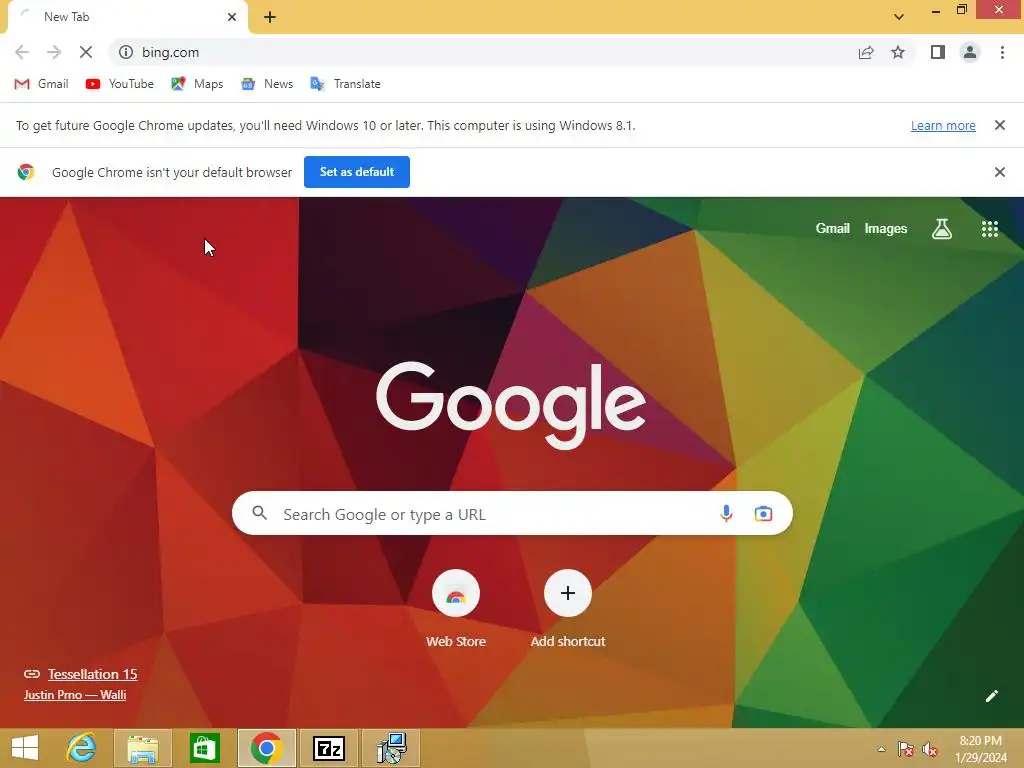Open a new tab

270,17
